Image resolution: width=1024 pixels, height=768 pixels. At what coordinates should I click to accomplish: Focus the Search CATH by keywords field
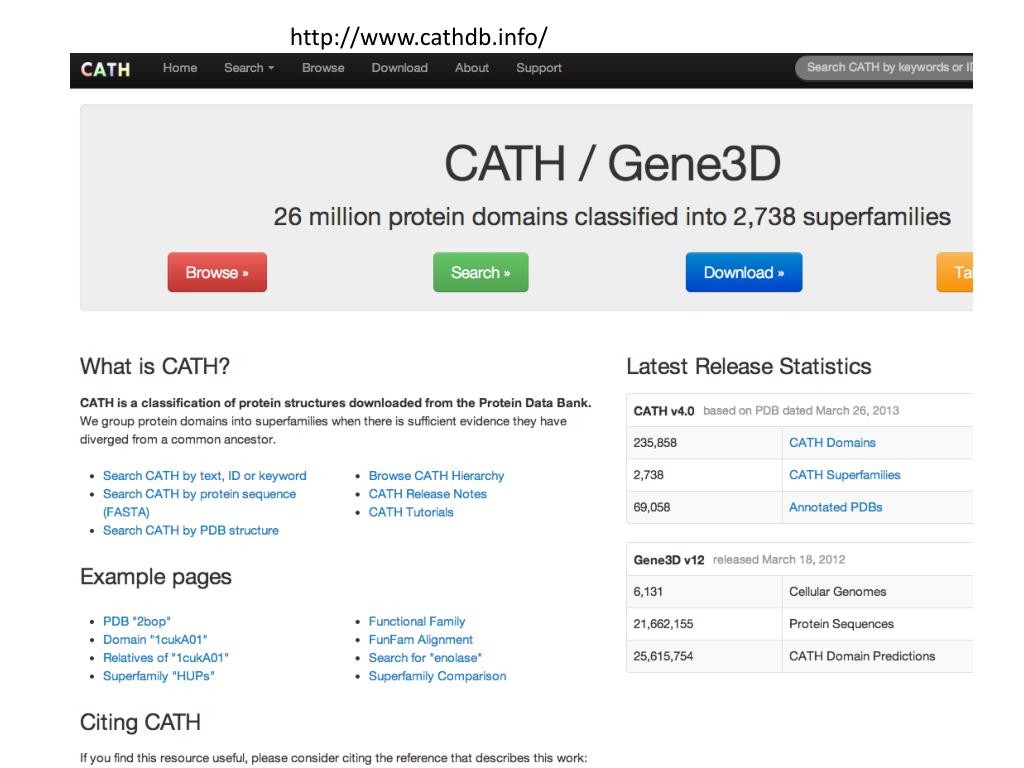point(884,67)
